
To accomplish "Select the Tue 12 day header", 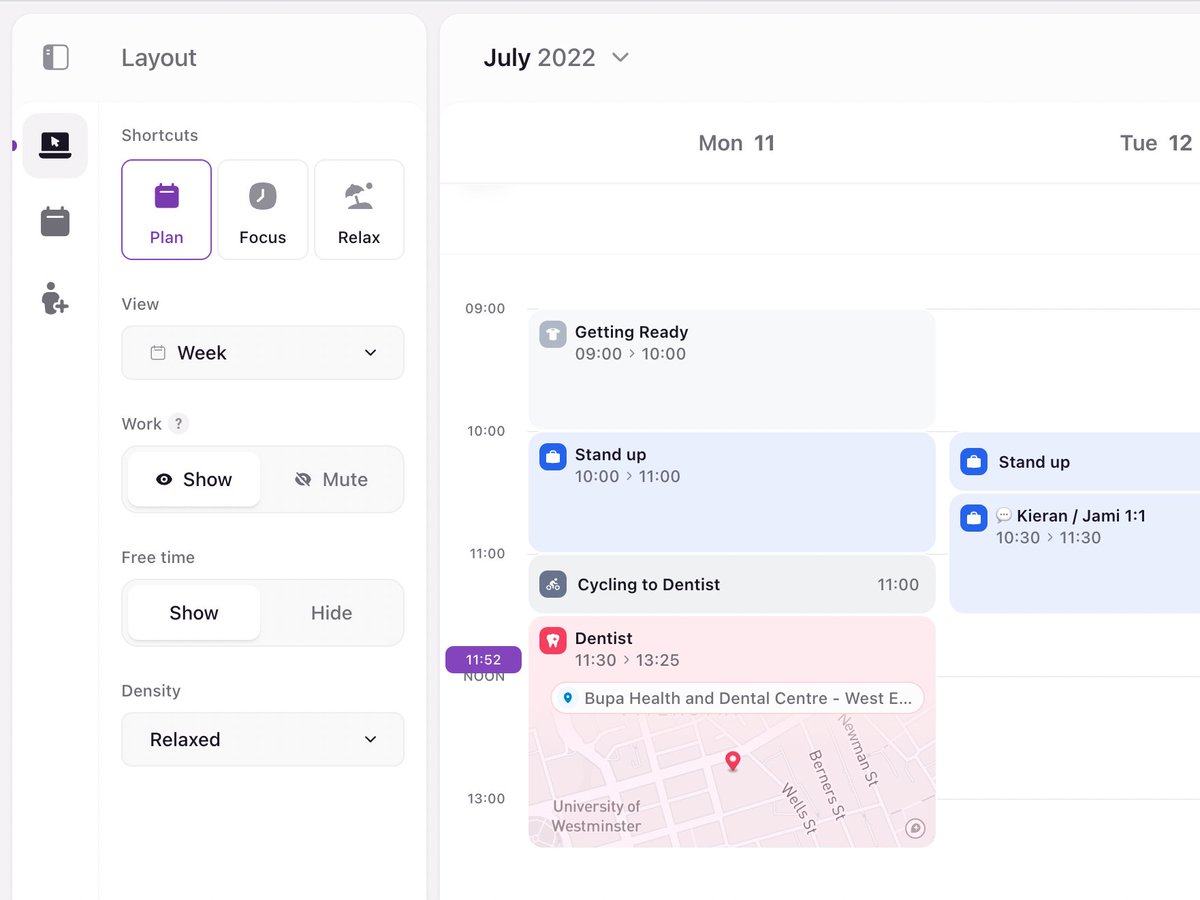I will click(x=1155, y=143).
